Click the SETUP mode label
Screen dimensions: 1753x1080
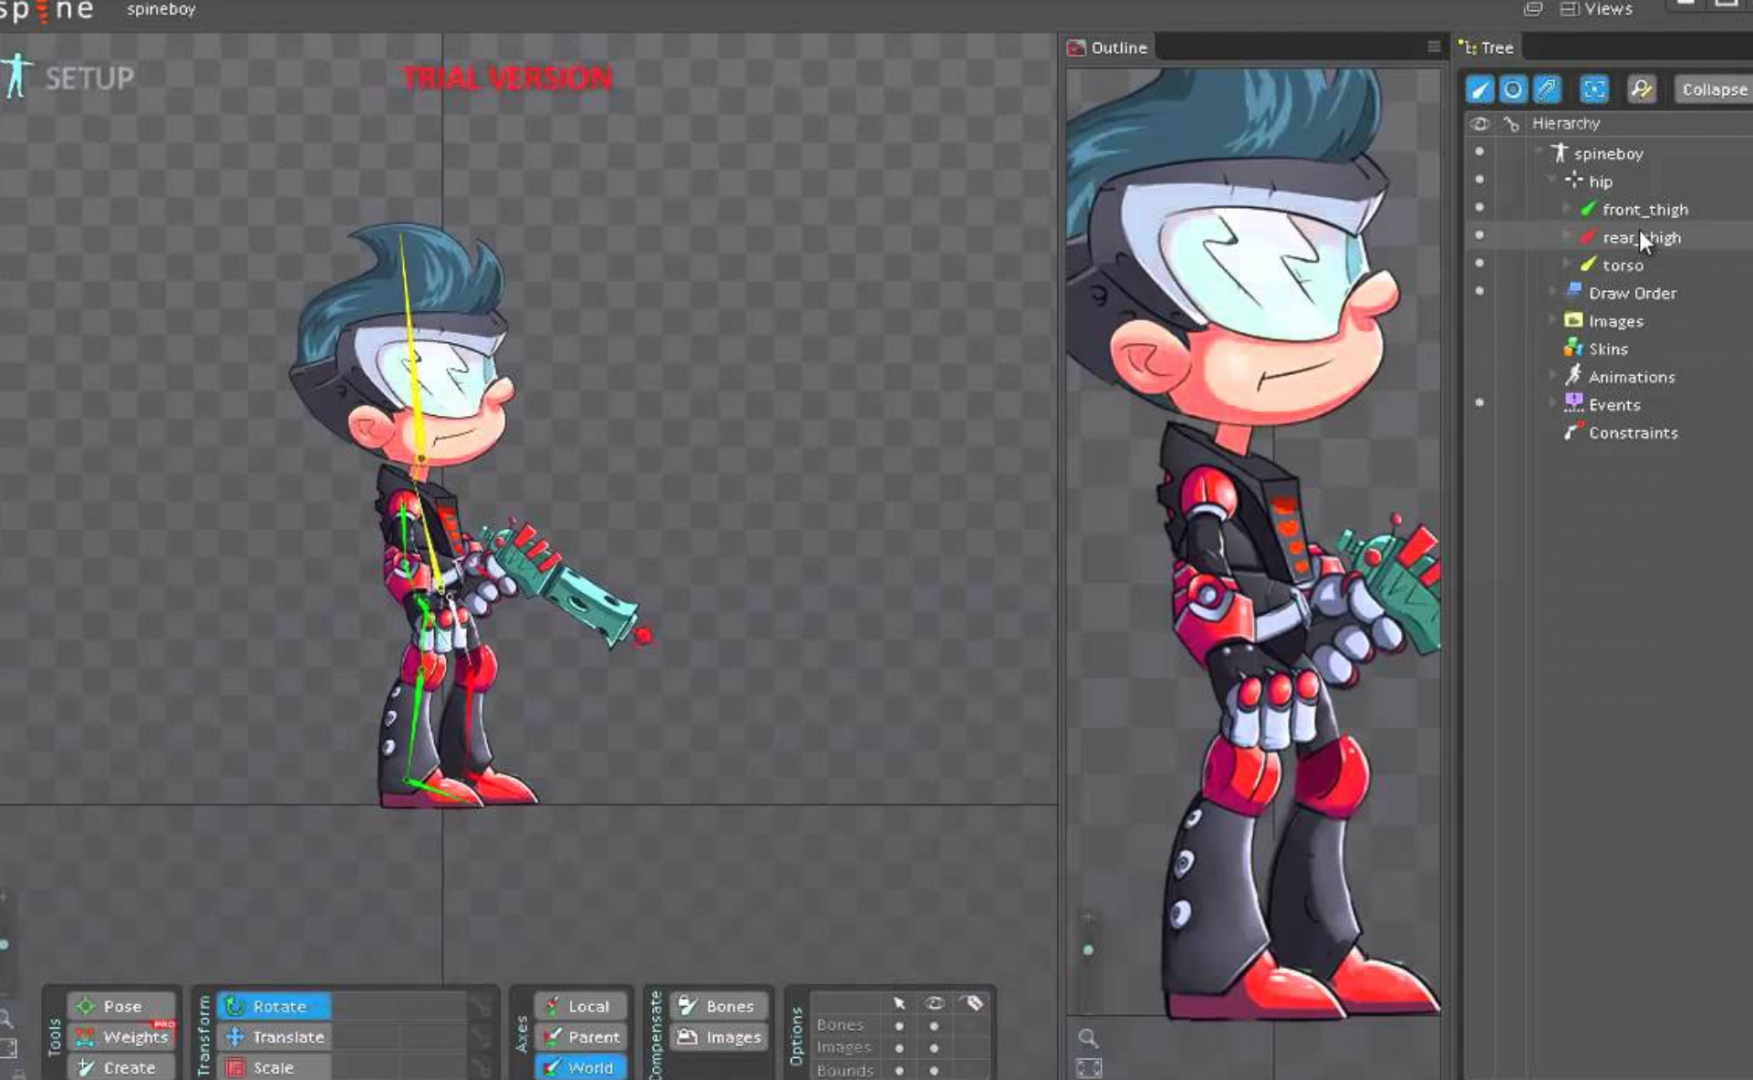(89, 79)
